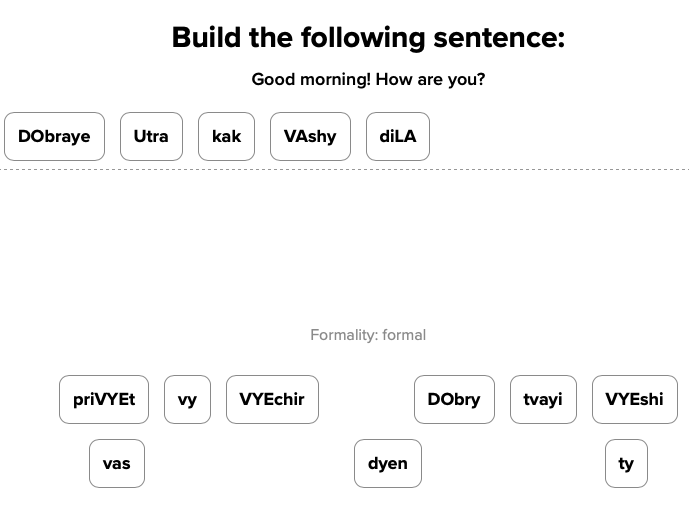Click the dashed answer line separator
This screenshot has width=689, height=511.
point(344,170)
